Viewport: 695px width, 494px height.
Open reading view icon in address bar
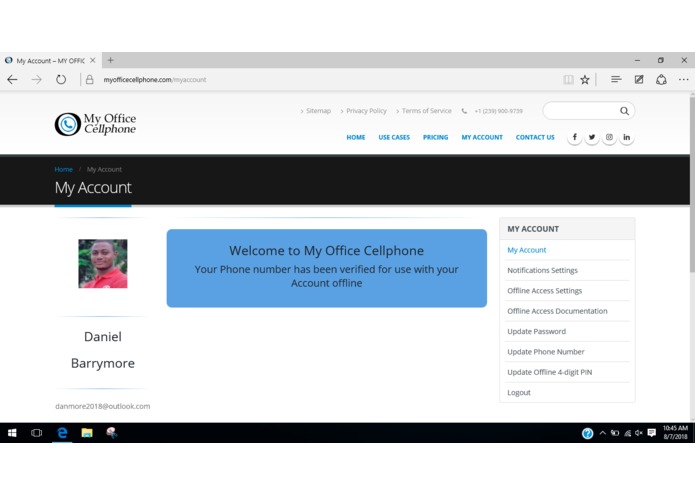568,80
